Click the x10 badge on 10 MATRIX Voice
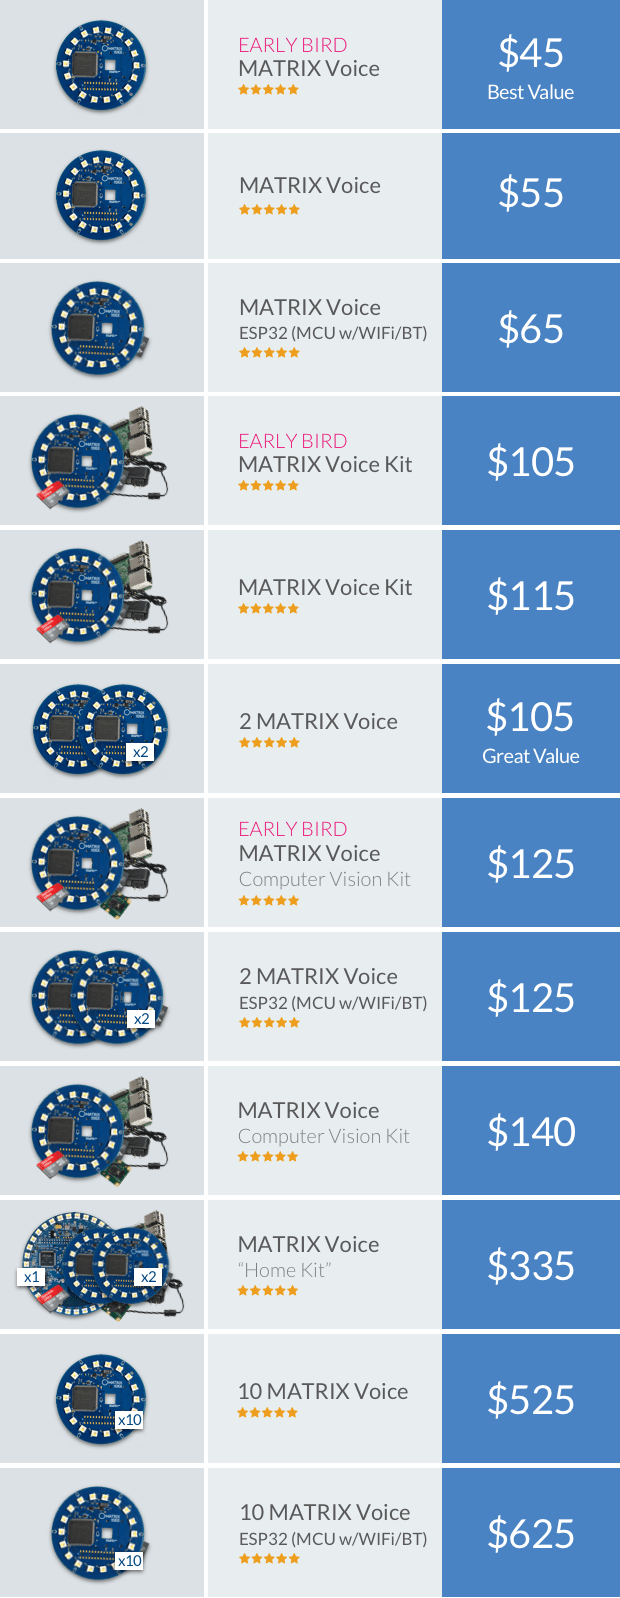This screenshot has width=620, height=1598. click(130, 1420)
